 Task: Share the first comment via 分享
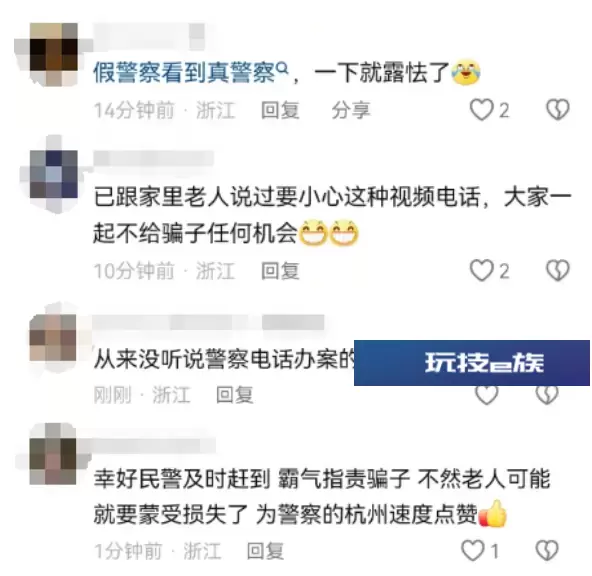[351, 110]
